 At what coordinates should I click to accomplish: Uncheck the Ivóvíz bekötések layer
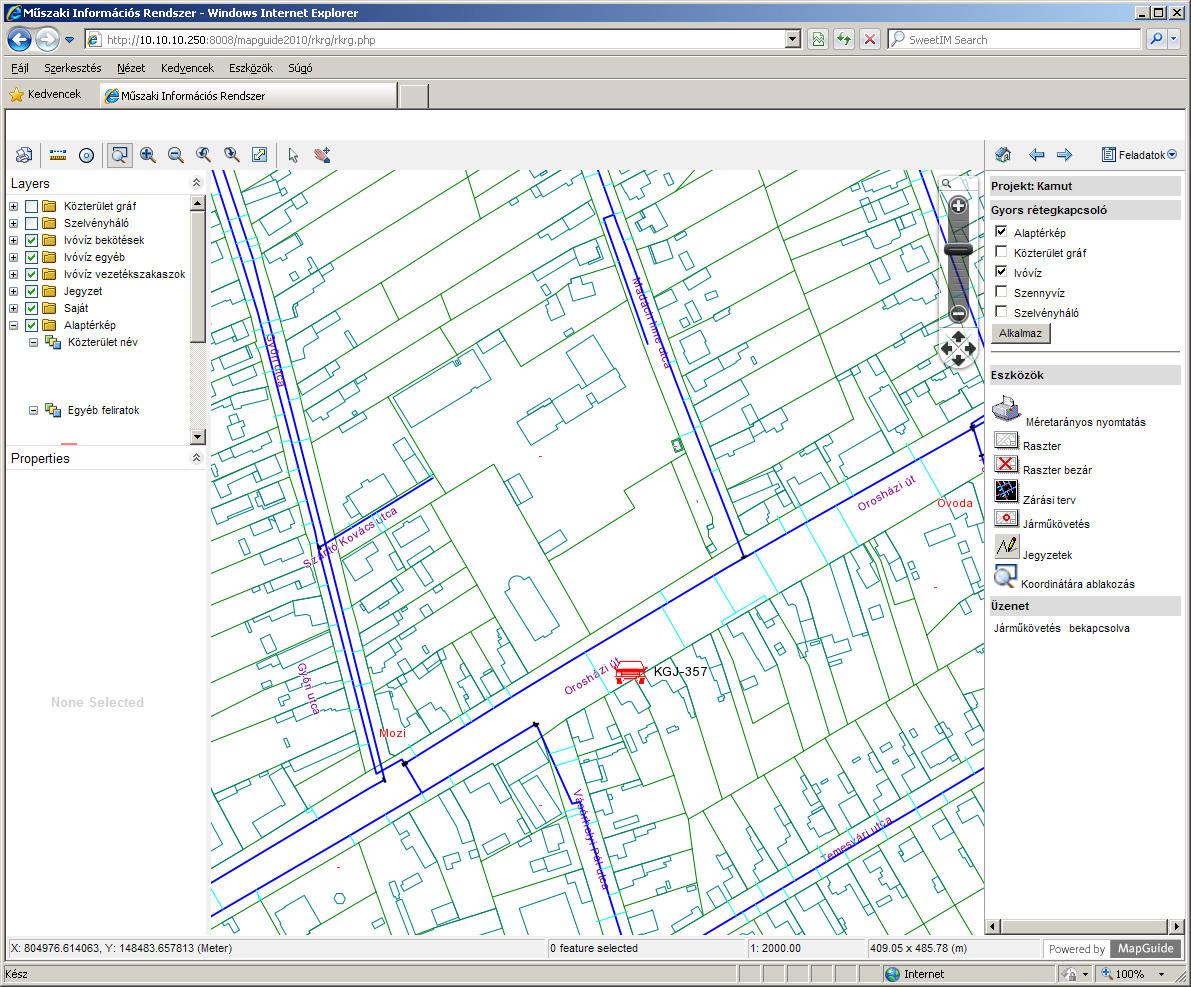[x=31, y=240]
